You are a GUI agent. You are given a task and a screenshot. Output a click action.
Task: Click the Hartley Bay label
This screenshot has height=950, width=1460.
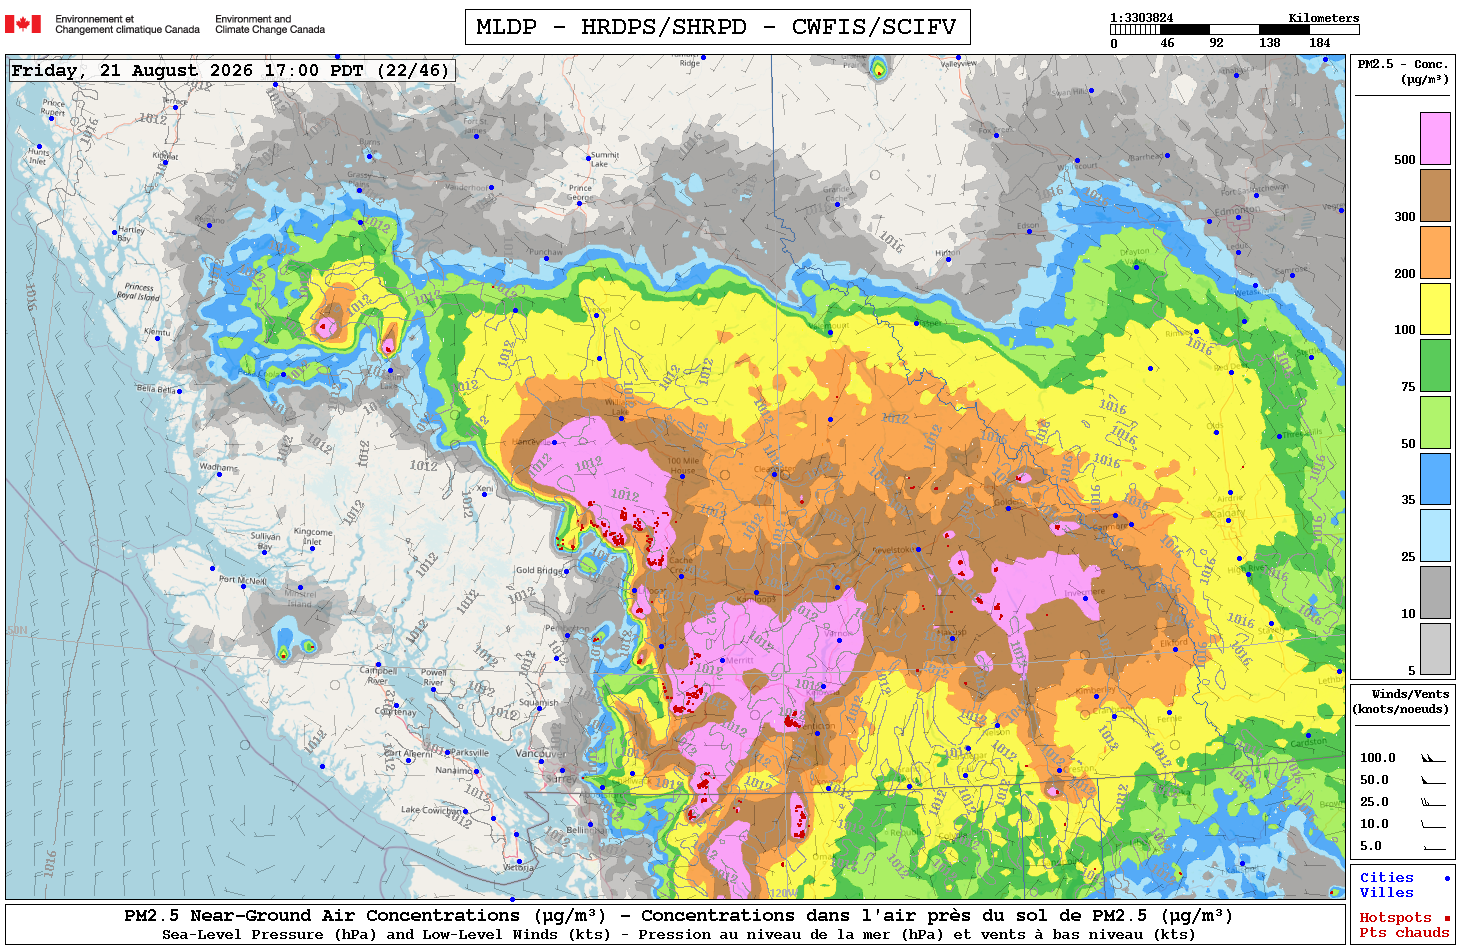[x=131, y=234]
